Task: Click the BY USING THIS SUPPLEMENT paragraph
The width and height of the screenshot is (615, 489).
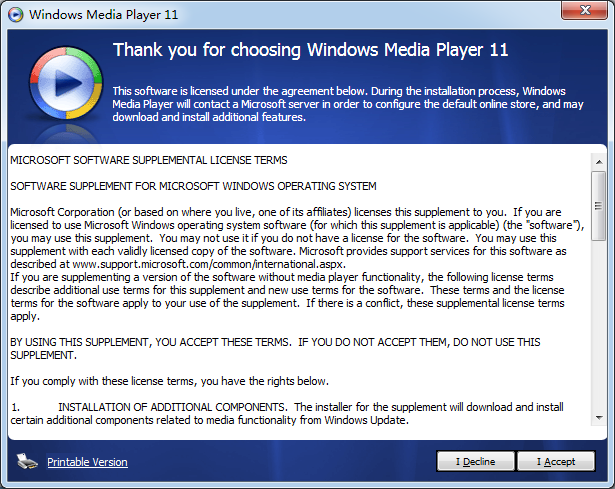Action: (275, 348)
